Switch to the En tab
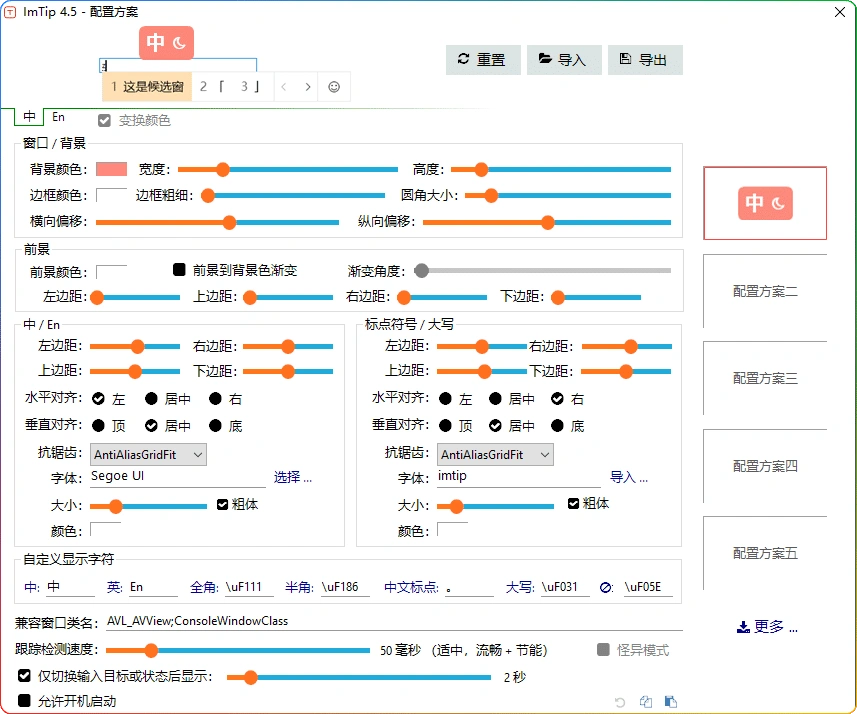The width and height of the screenshot is (857, 714). [58, 116]
